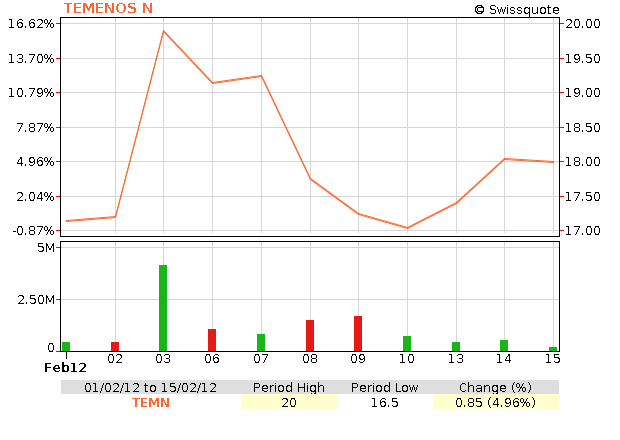Click the Period High value 20
Image resolution: width=620 pixels, height=440 pixels.
click(289, 402)
